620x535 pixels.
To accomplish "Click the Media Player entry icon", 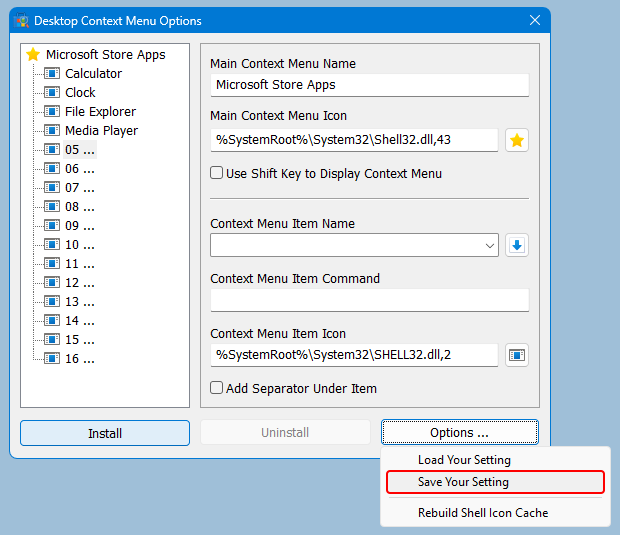I will tap(53, 131).
